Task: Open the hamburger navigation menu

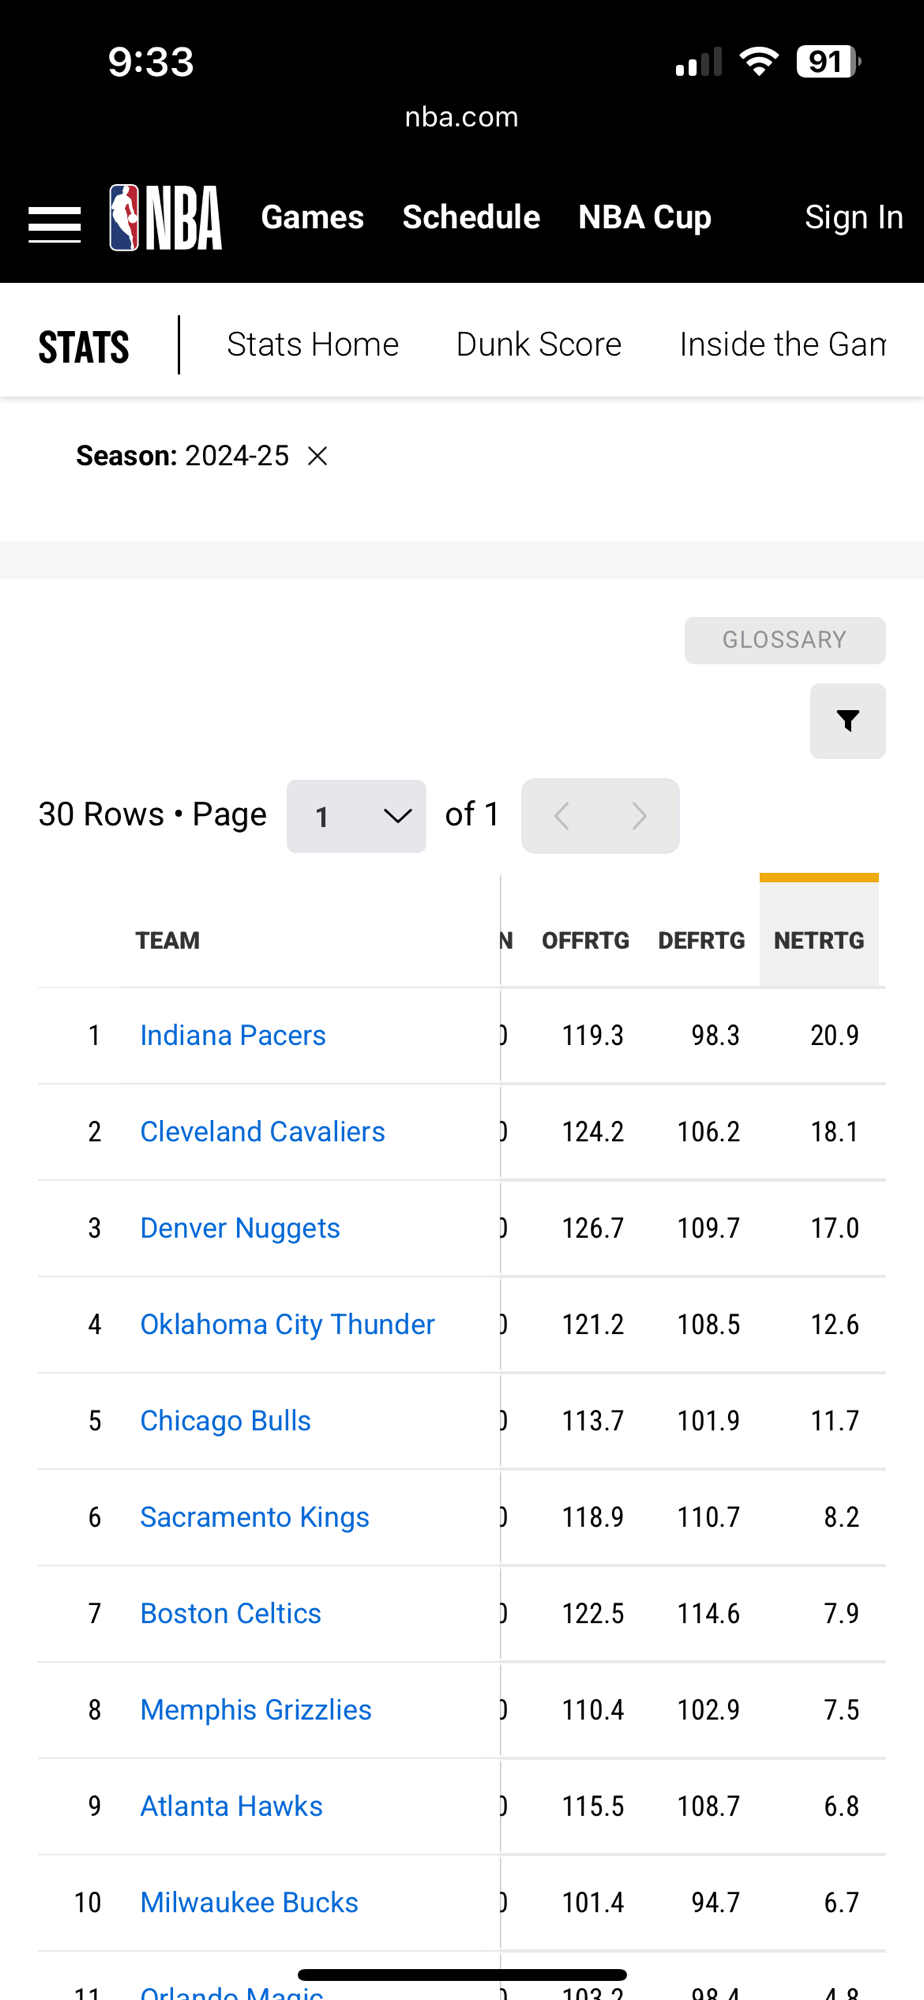Action: tap(54, 224)
